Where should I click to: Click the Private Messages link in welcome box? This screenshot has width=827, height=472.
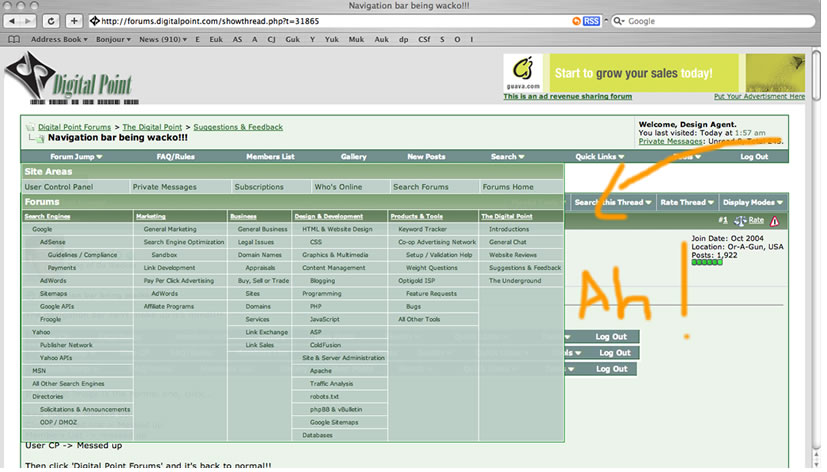pyautogui.click(x=670, y=141)
